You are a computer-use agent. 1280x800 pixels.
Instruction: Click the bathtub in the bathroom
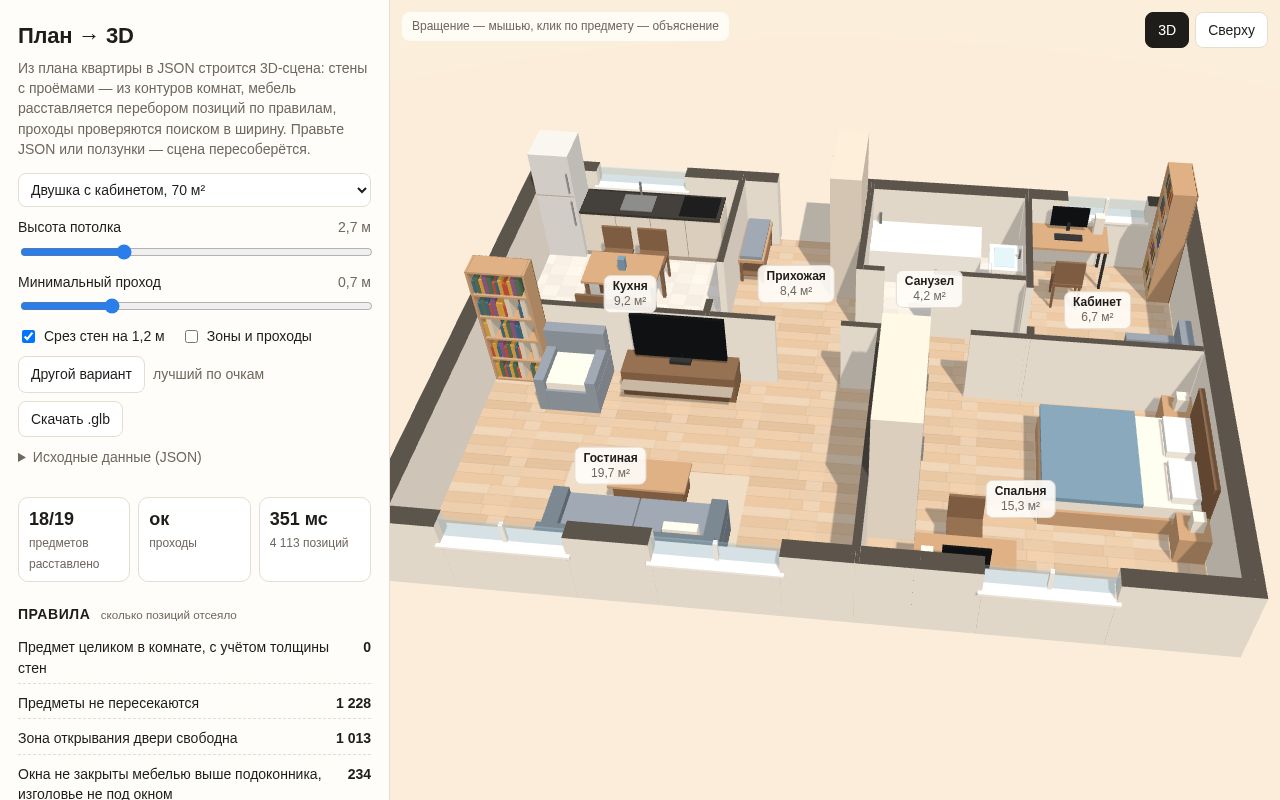click(925, 240)
